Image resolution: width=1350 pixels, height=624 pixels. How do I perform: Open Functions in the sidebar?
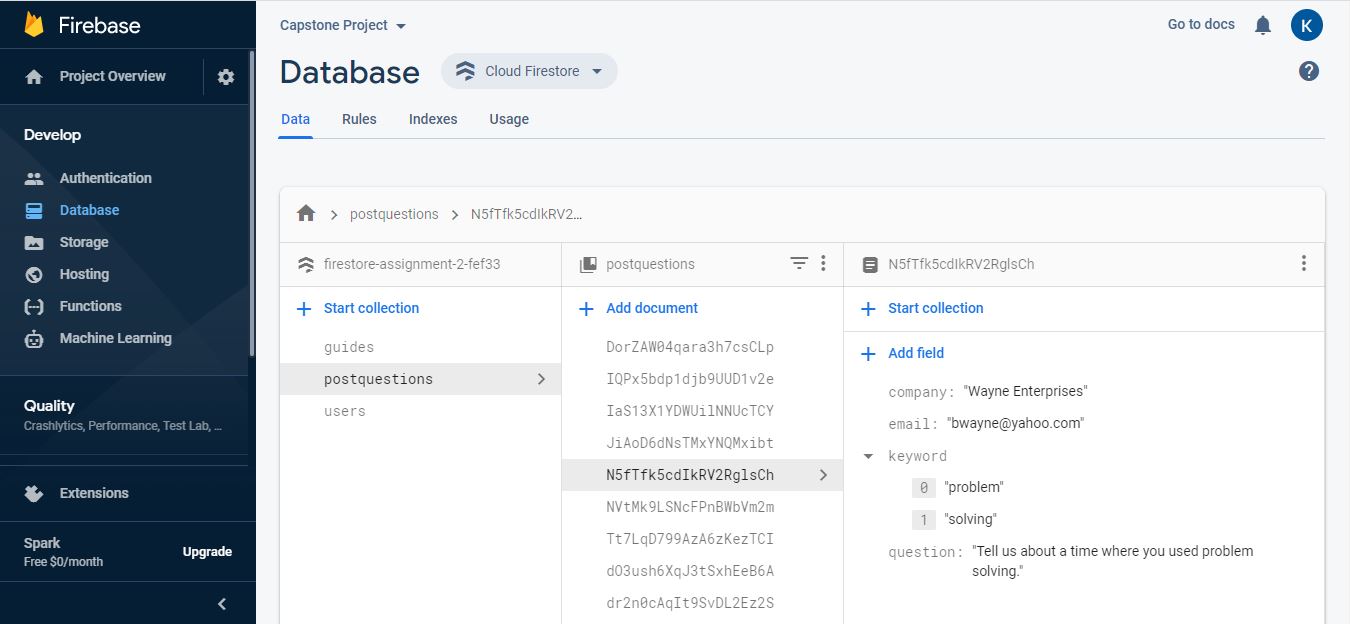[x=90, y=306]
